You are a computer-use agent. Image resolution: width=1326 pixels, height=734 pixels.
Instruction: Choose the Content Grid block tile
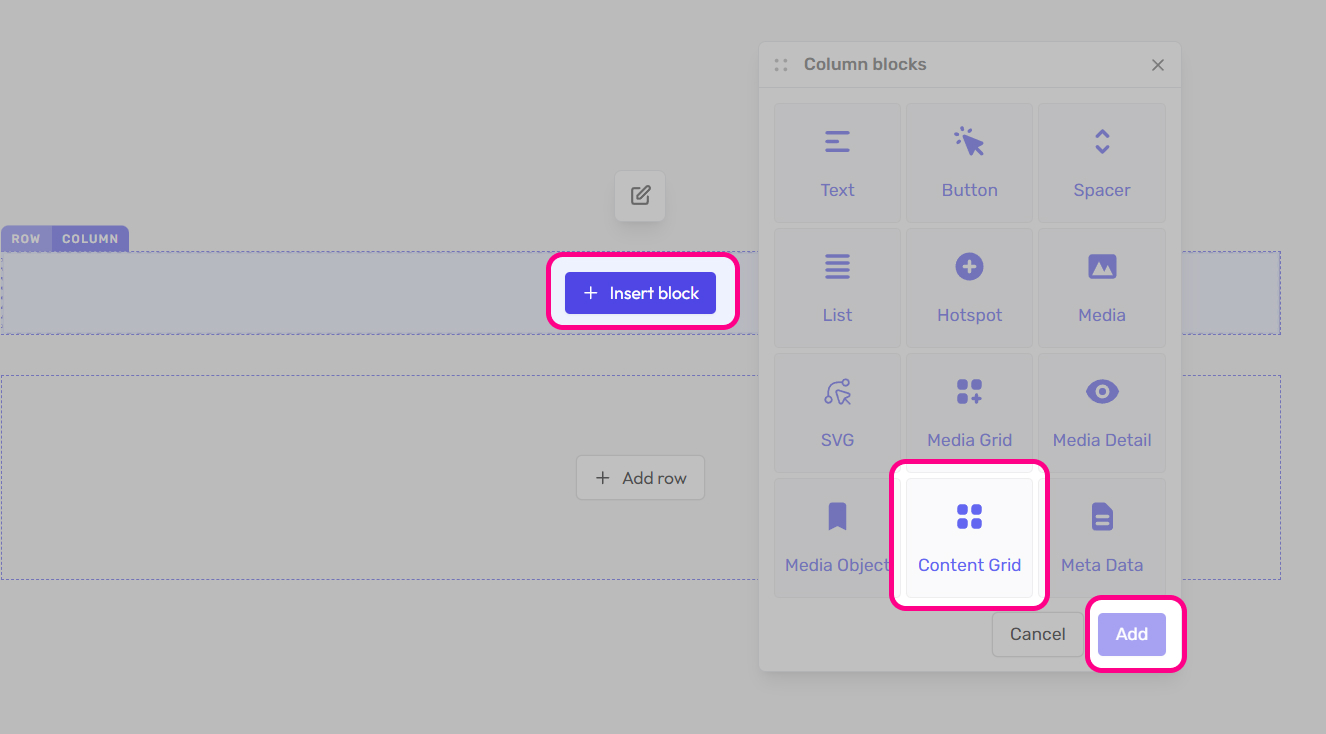click(969, 538)
